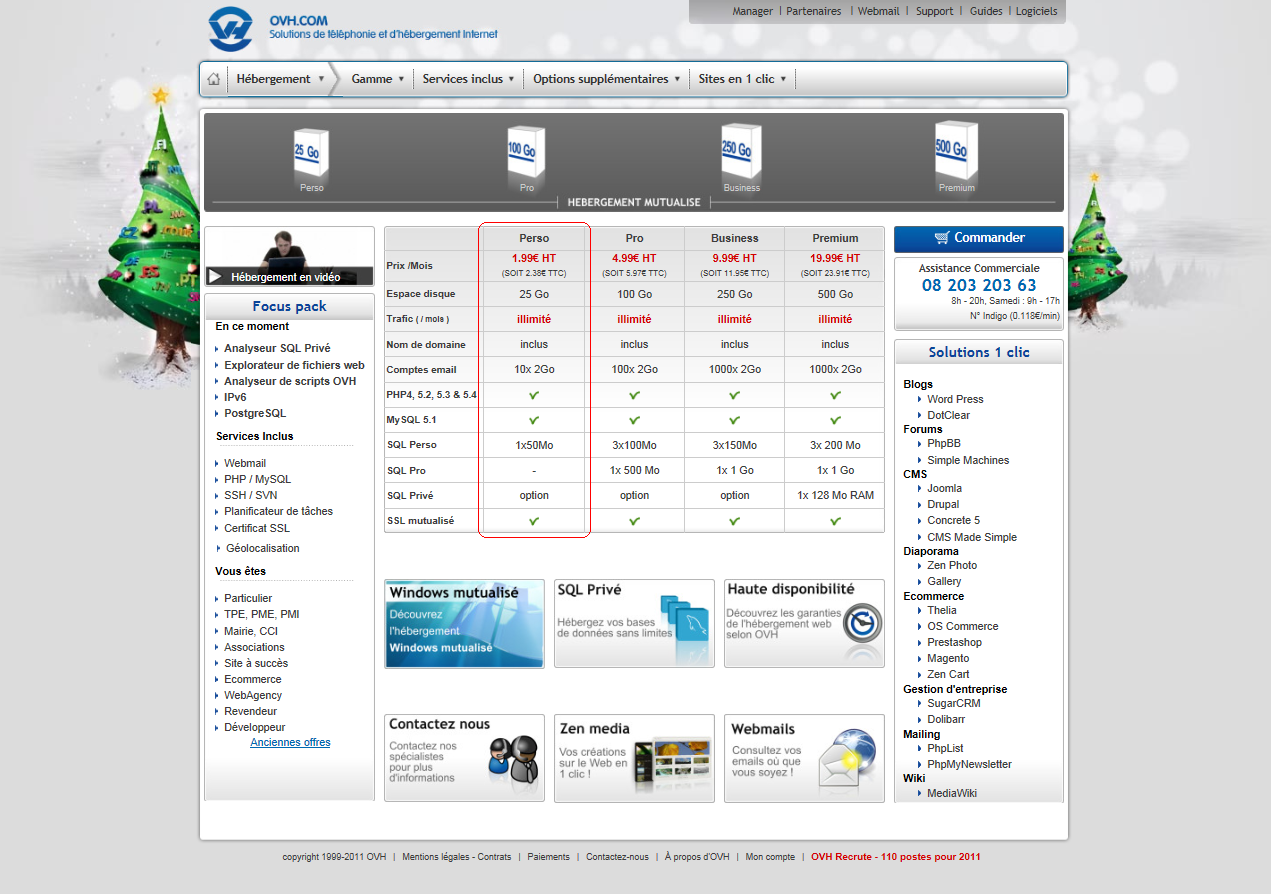Open Manager in the top bar

coord(752,12)
